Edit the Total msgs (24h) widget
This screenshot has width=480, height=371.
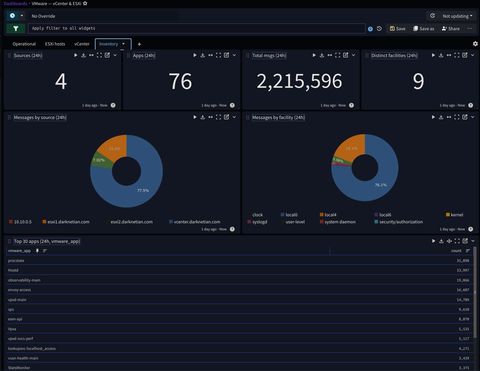pyautogui.click(x=346, y=55)
